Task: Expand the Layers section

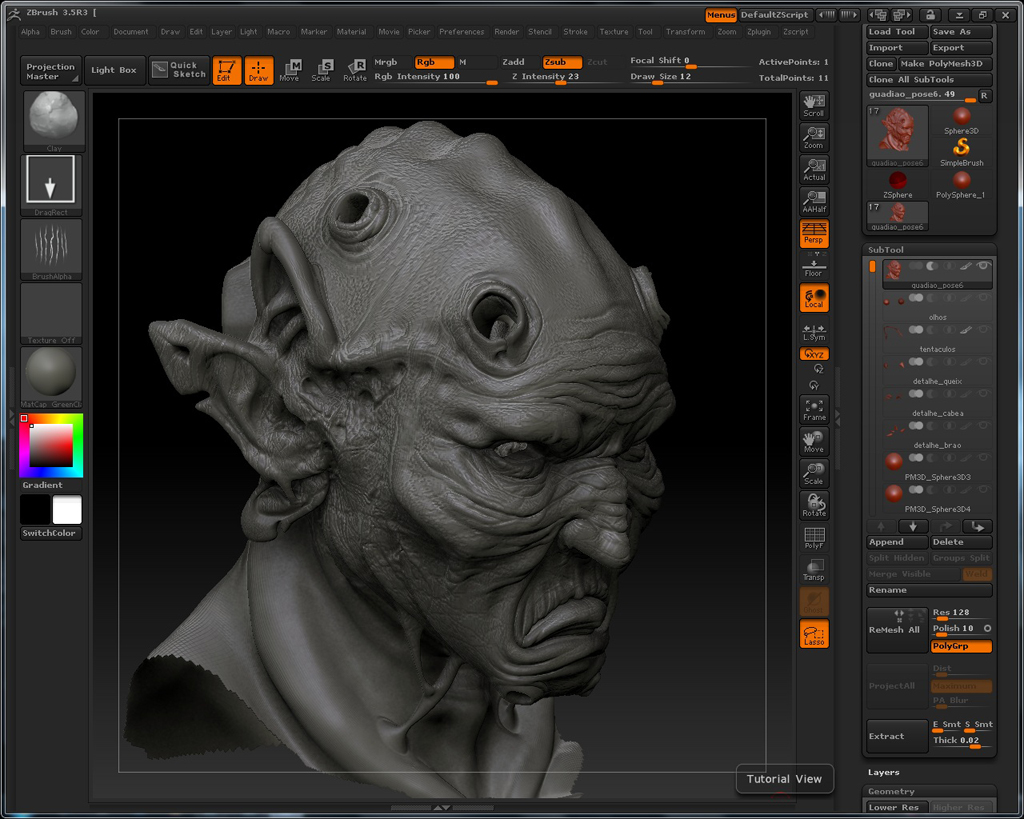Action: [x=884, y=772]
